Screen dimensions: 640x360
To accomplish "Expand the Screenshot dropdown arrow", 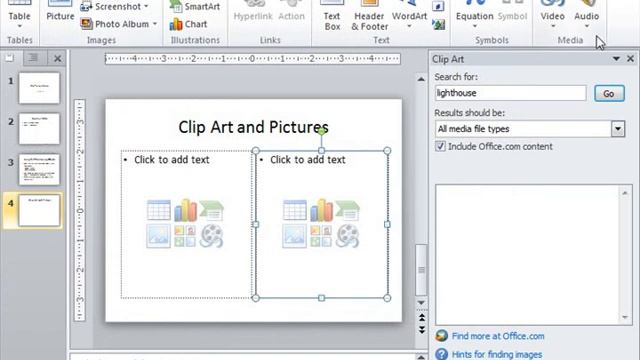I will (x=146, y=7).
